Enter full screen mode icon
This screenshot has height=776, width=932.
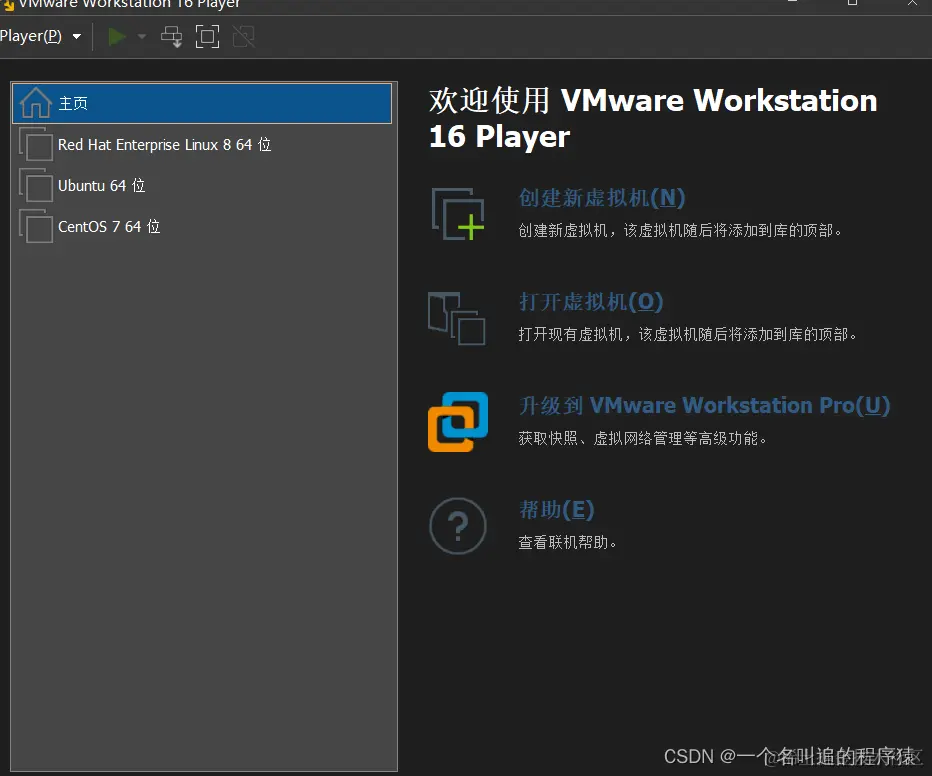(x=207, y=37)
